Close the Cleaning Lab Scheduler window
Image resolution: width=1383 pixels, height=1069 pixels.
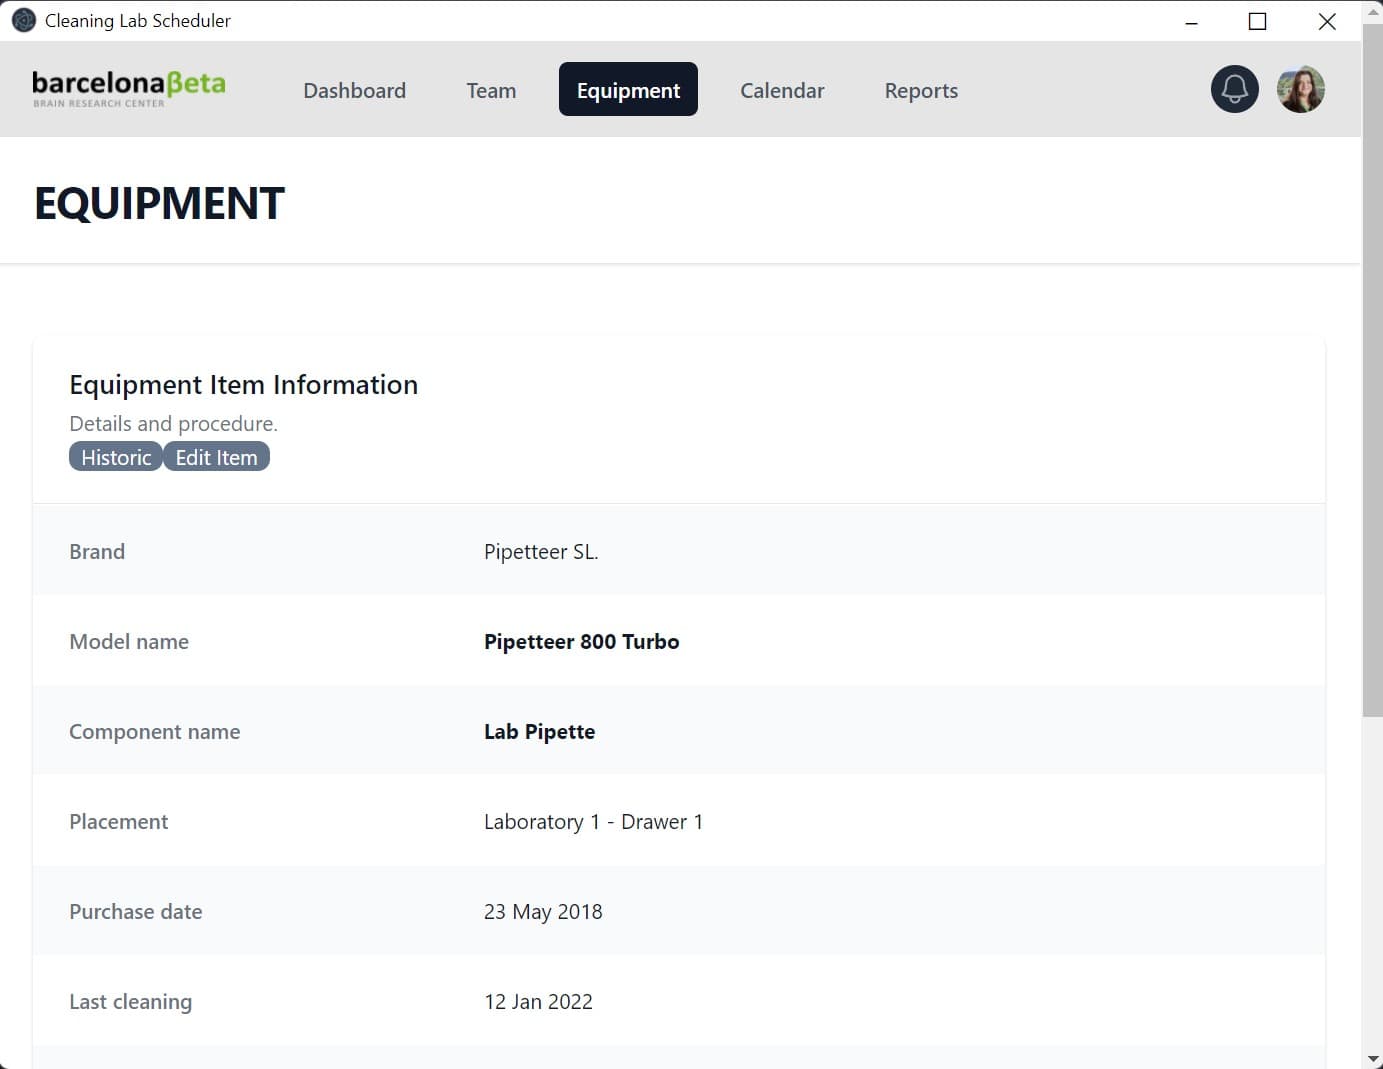[1327, 21]
